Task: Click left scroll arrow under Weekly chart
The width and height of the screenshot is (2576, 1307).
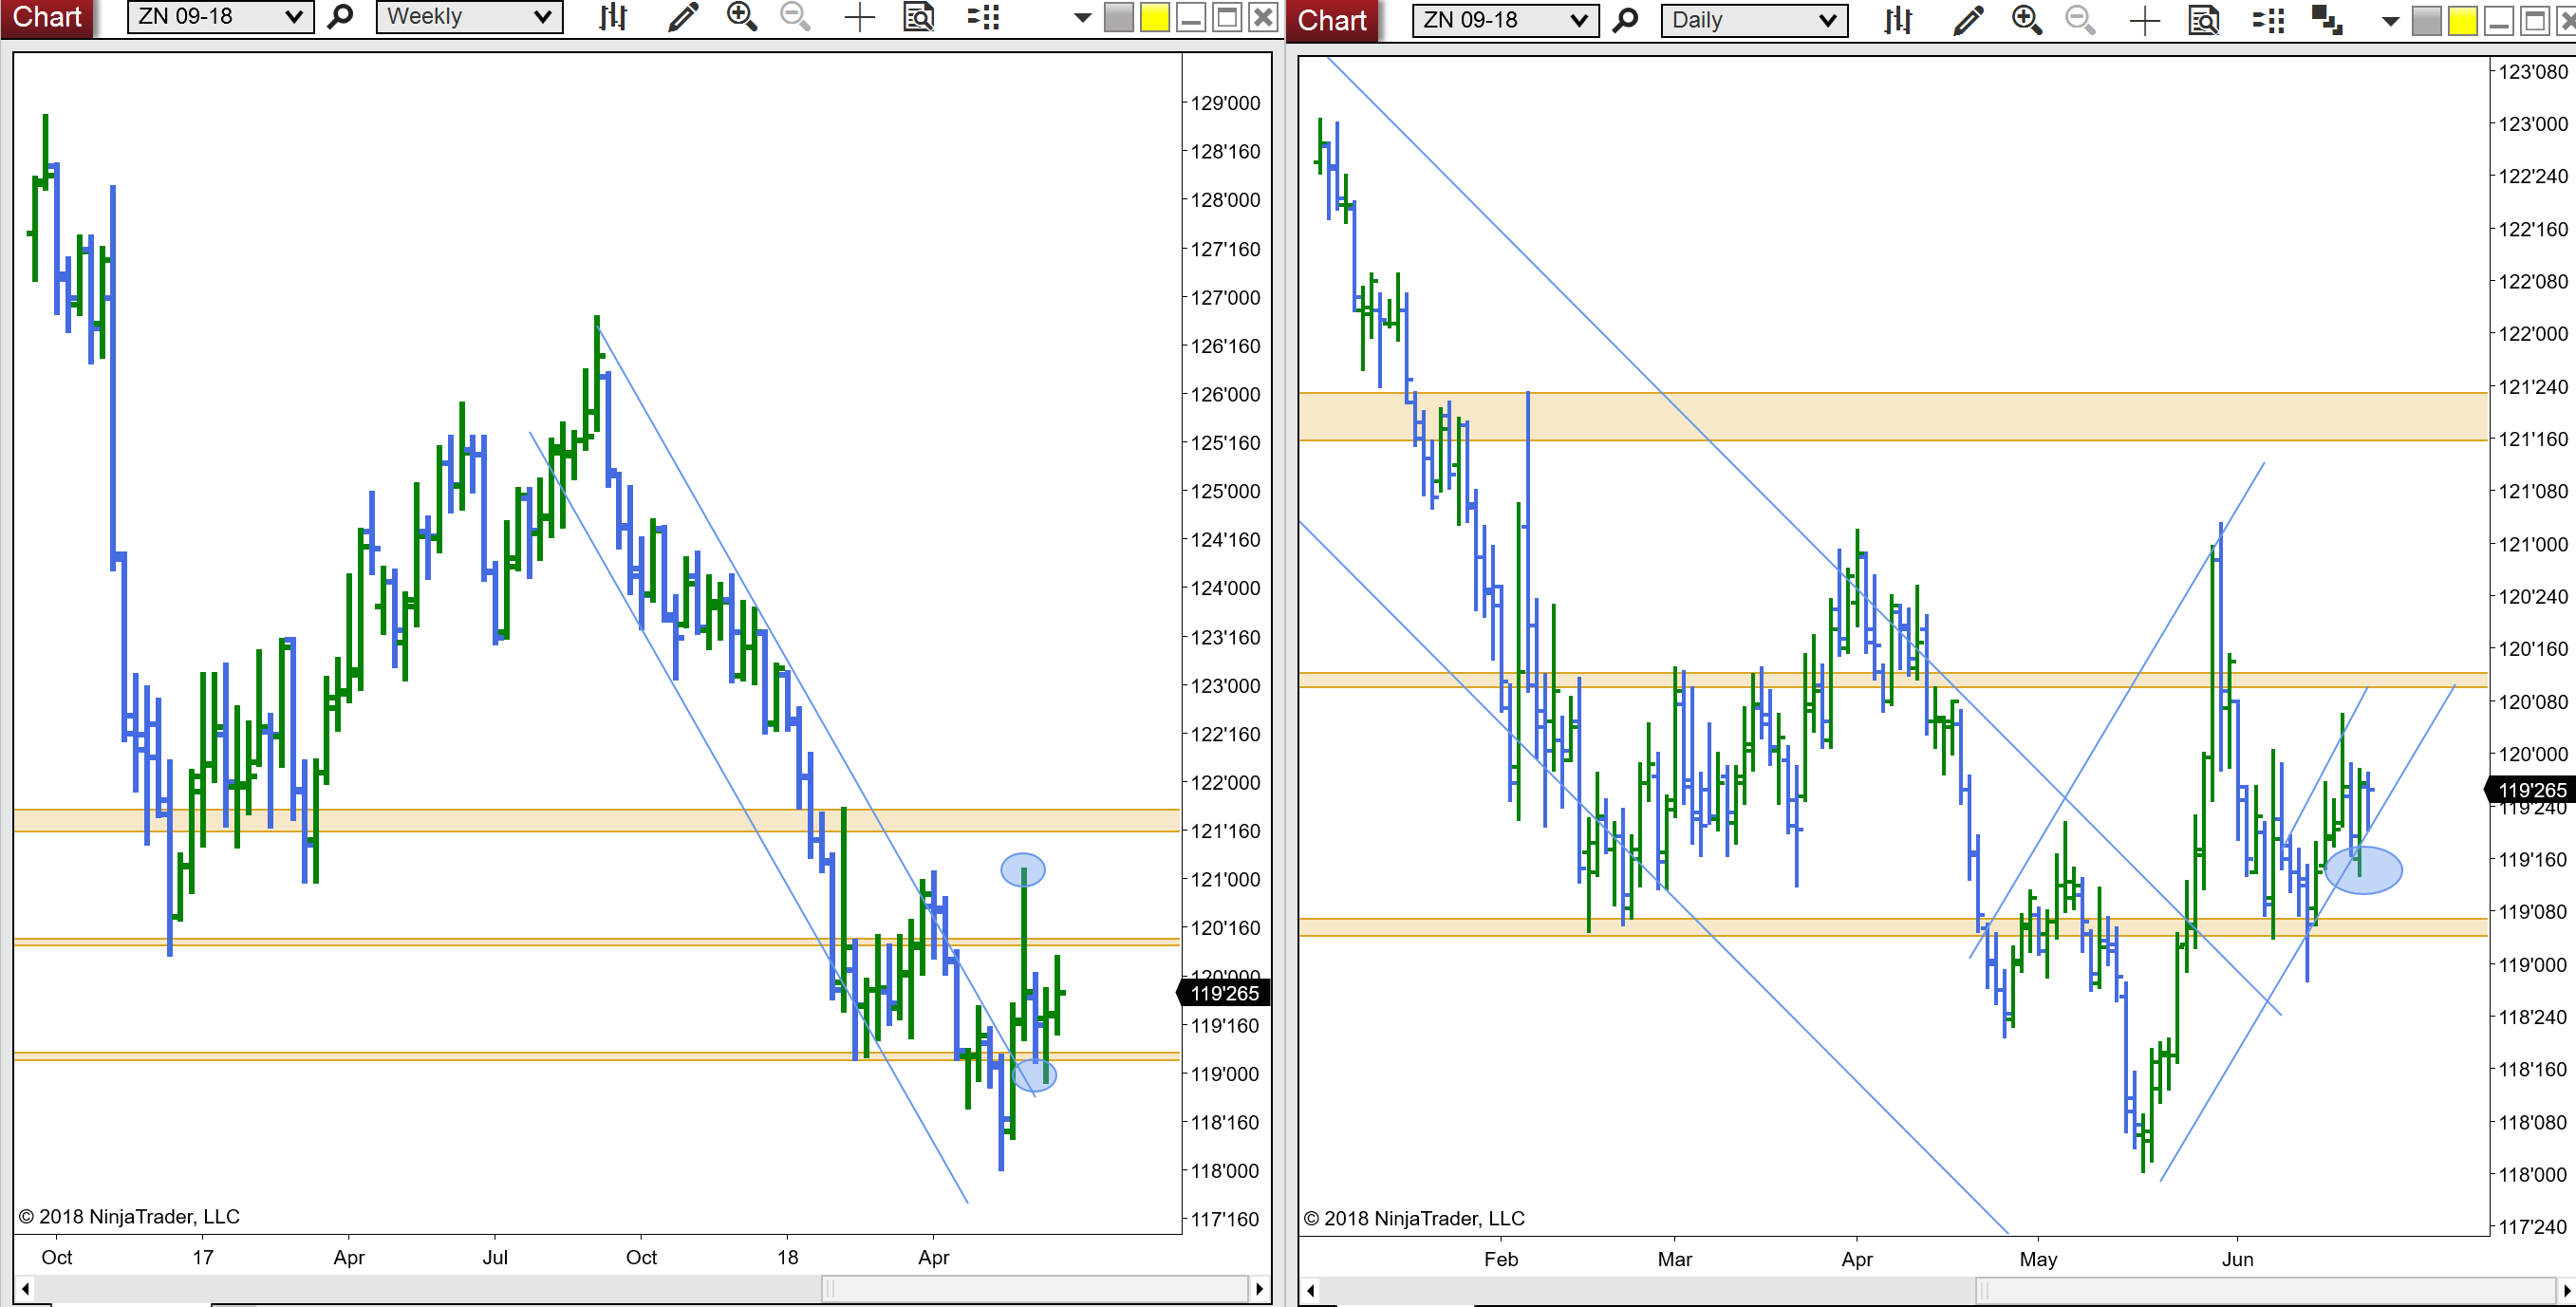Action: [26, 1288]
